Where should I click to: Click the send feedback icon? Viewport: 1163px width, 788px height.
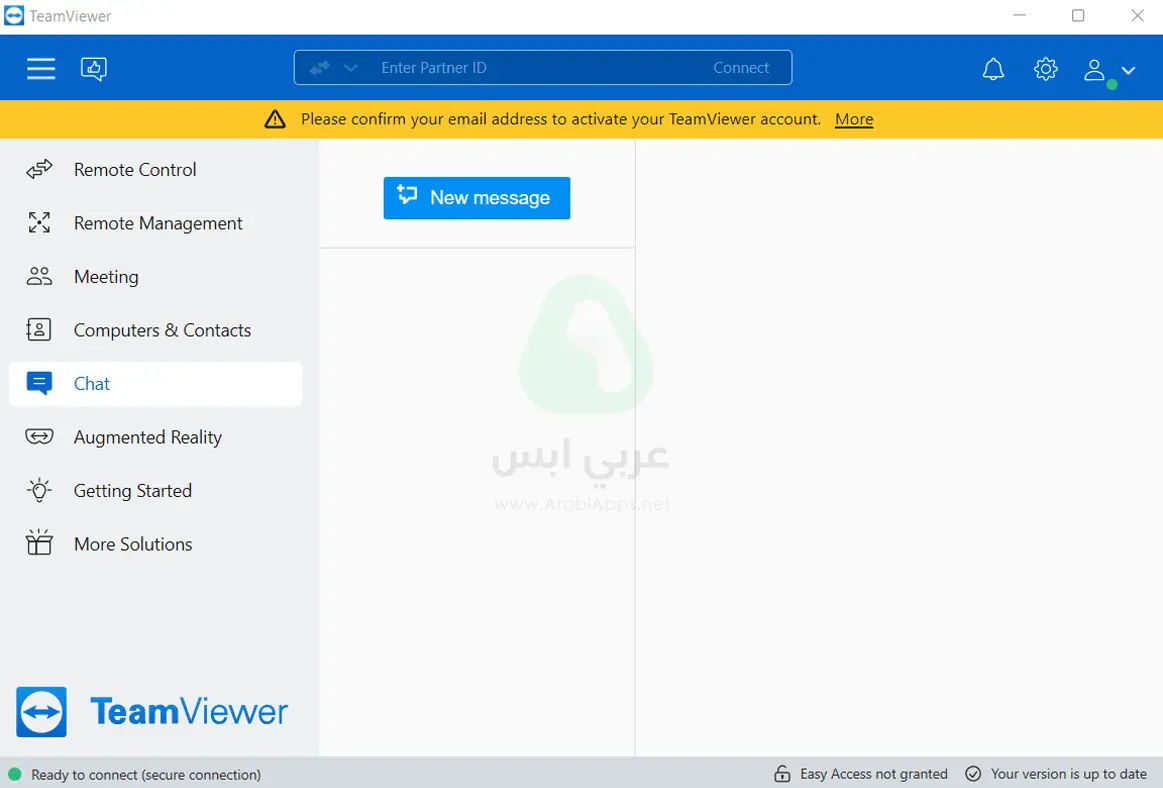coord(93,68)
